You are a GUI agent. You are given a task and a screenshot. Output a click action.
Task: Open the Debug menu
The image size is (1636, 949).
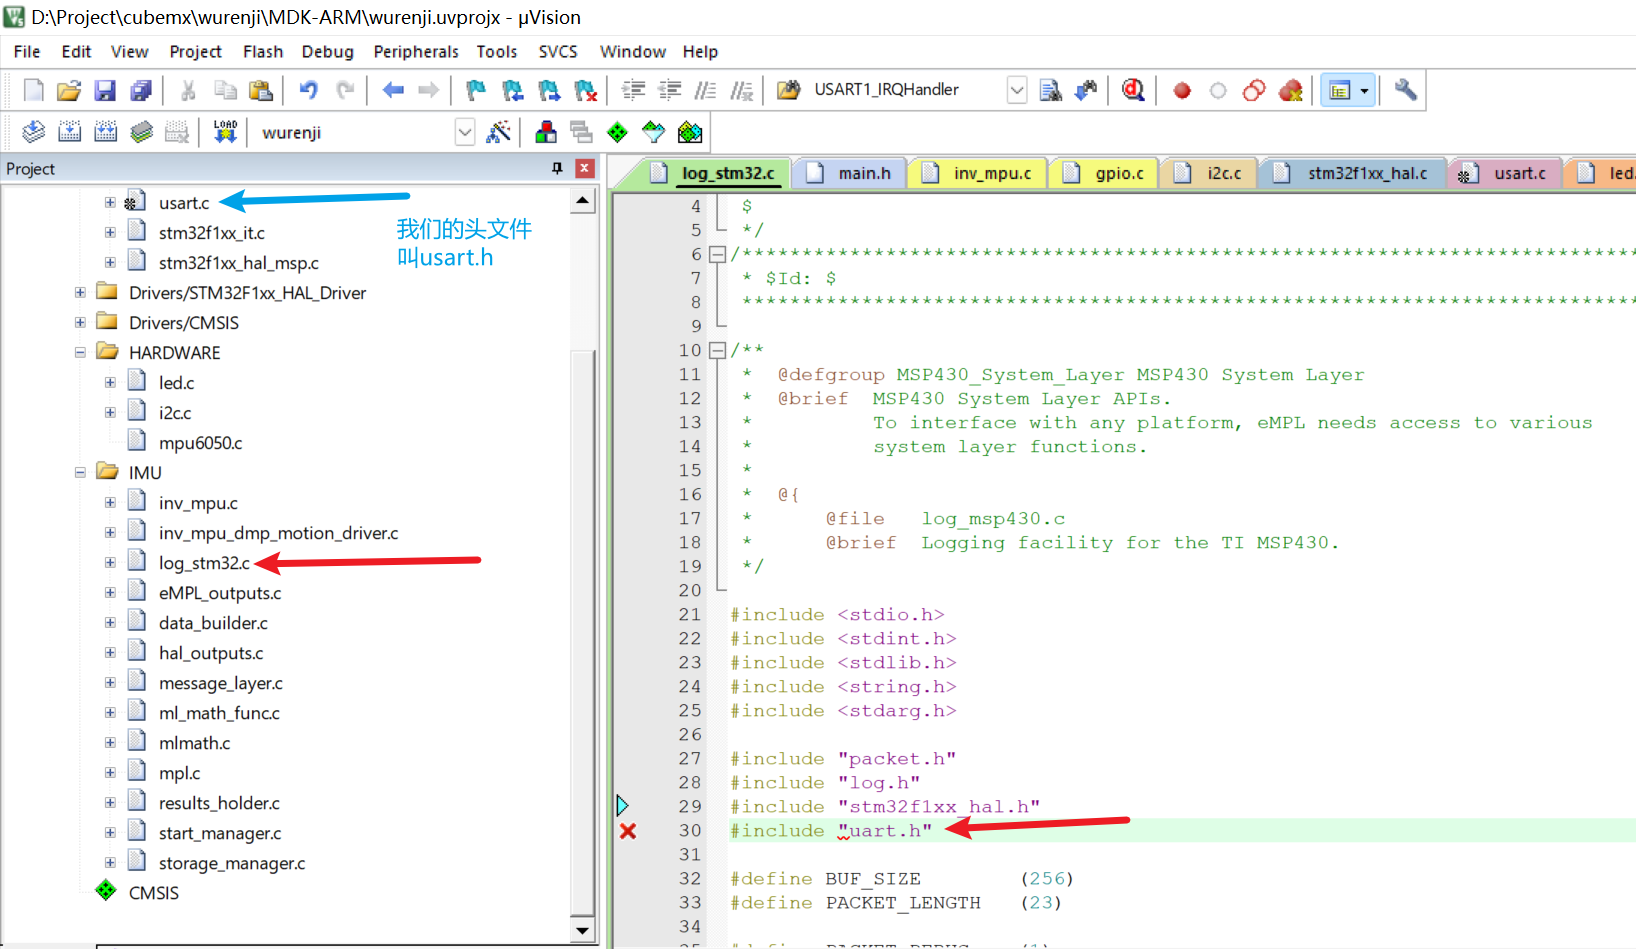(x=328, y=52)
